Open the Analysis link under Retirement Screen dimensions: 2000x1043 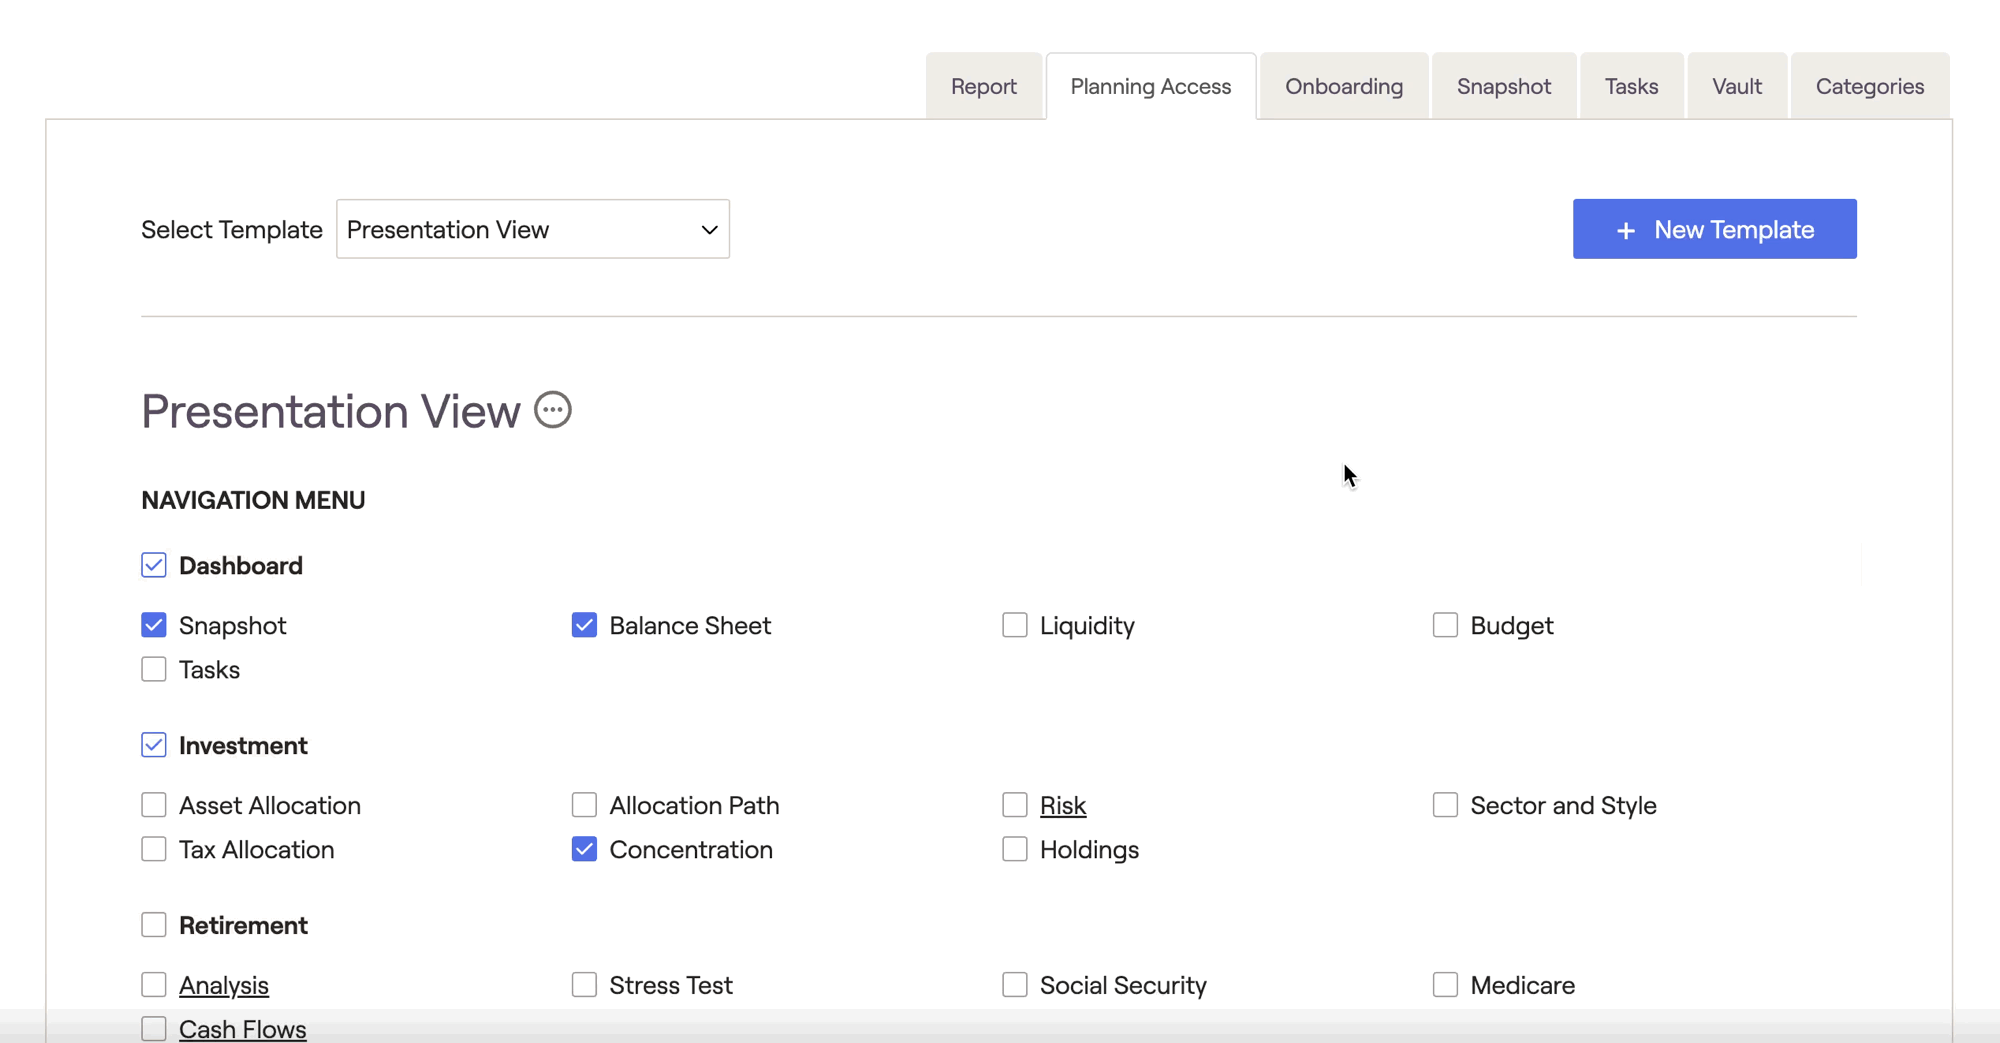223,986
